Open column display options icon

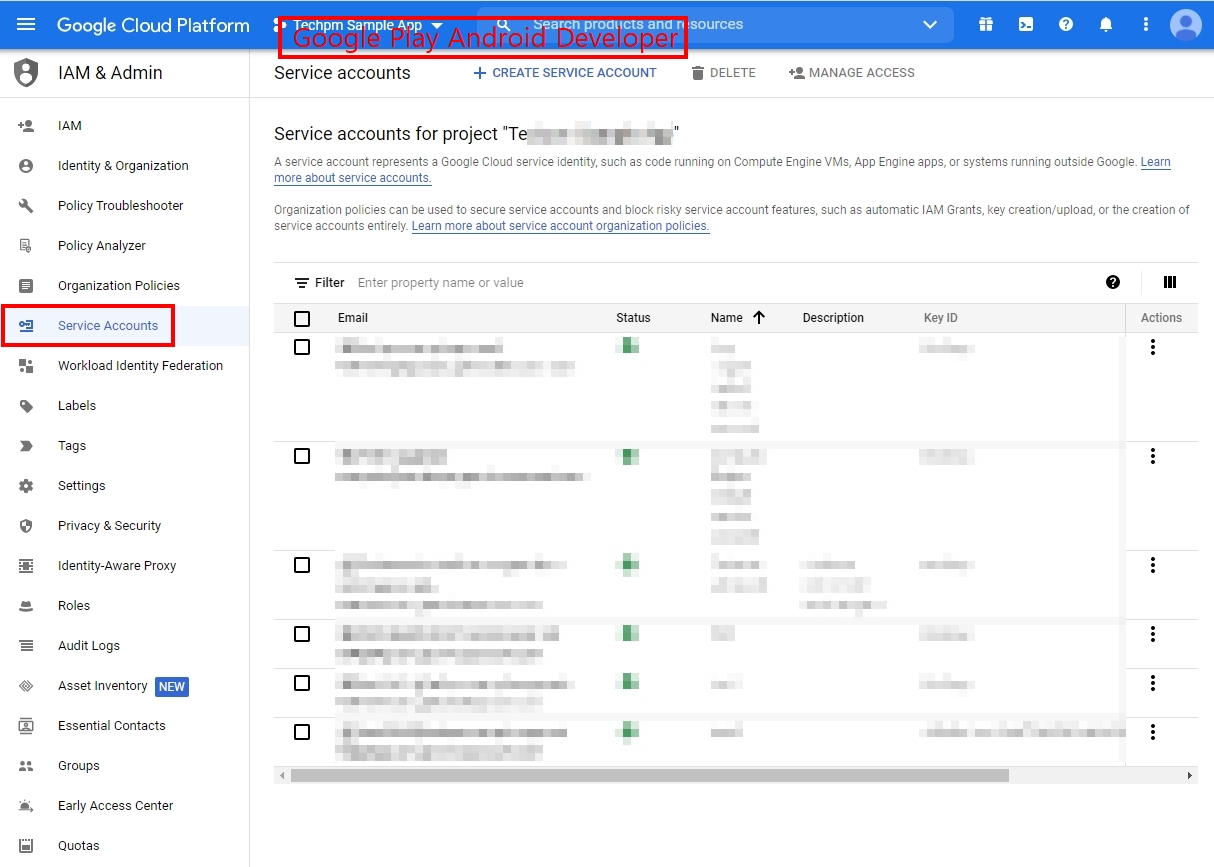click(1170, 283)
